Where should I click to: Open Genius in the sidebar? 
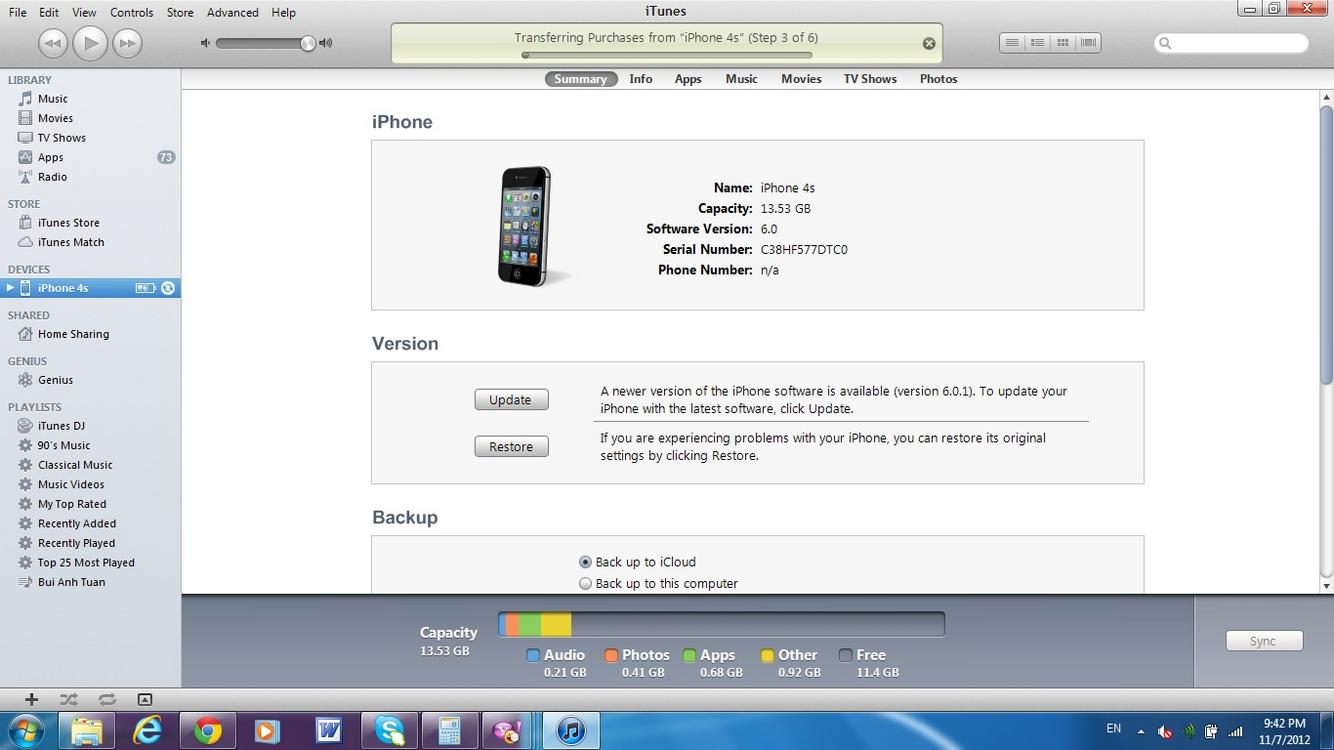pos(55,380)
